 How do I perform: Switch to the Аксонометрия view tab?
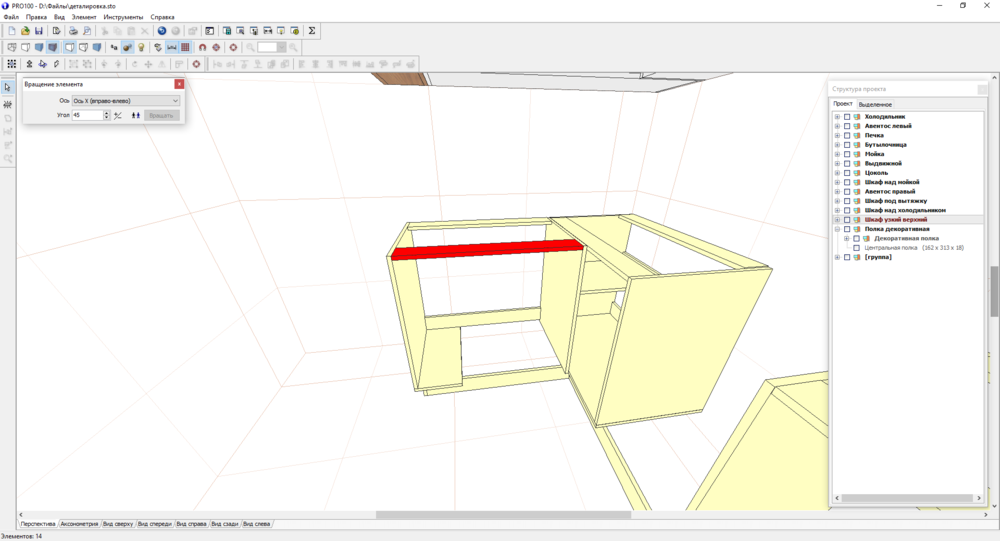(80, 524)
